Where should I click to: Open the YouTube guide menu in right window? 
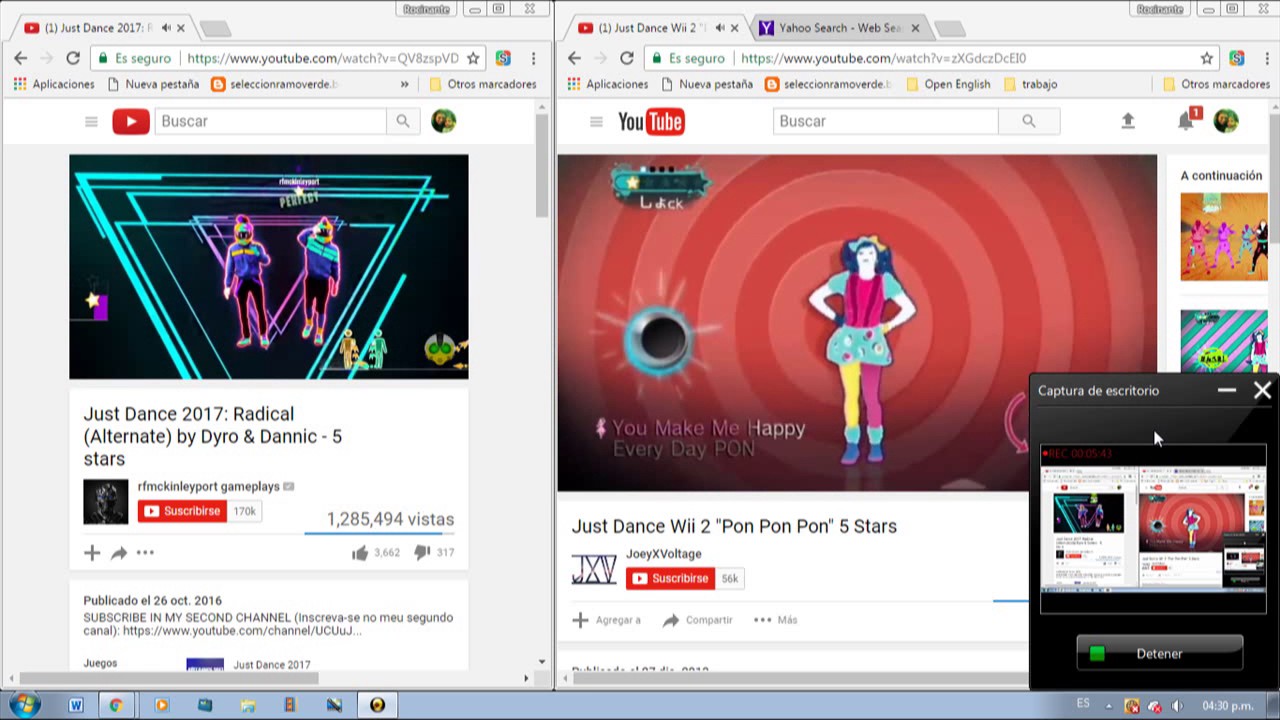(x=596, y=121)
